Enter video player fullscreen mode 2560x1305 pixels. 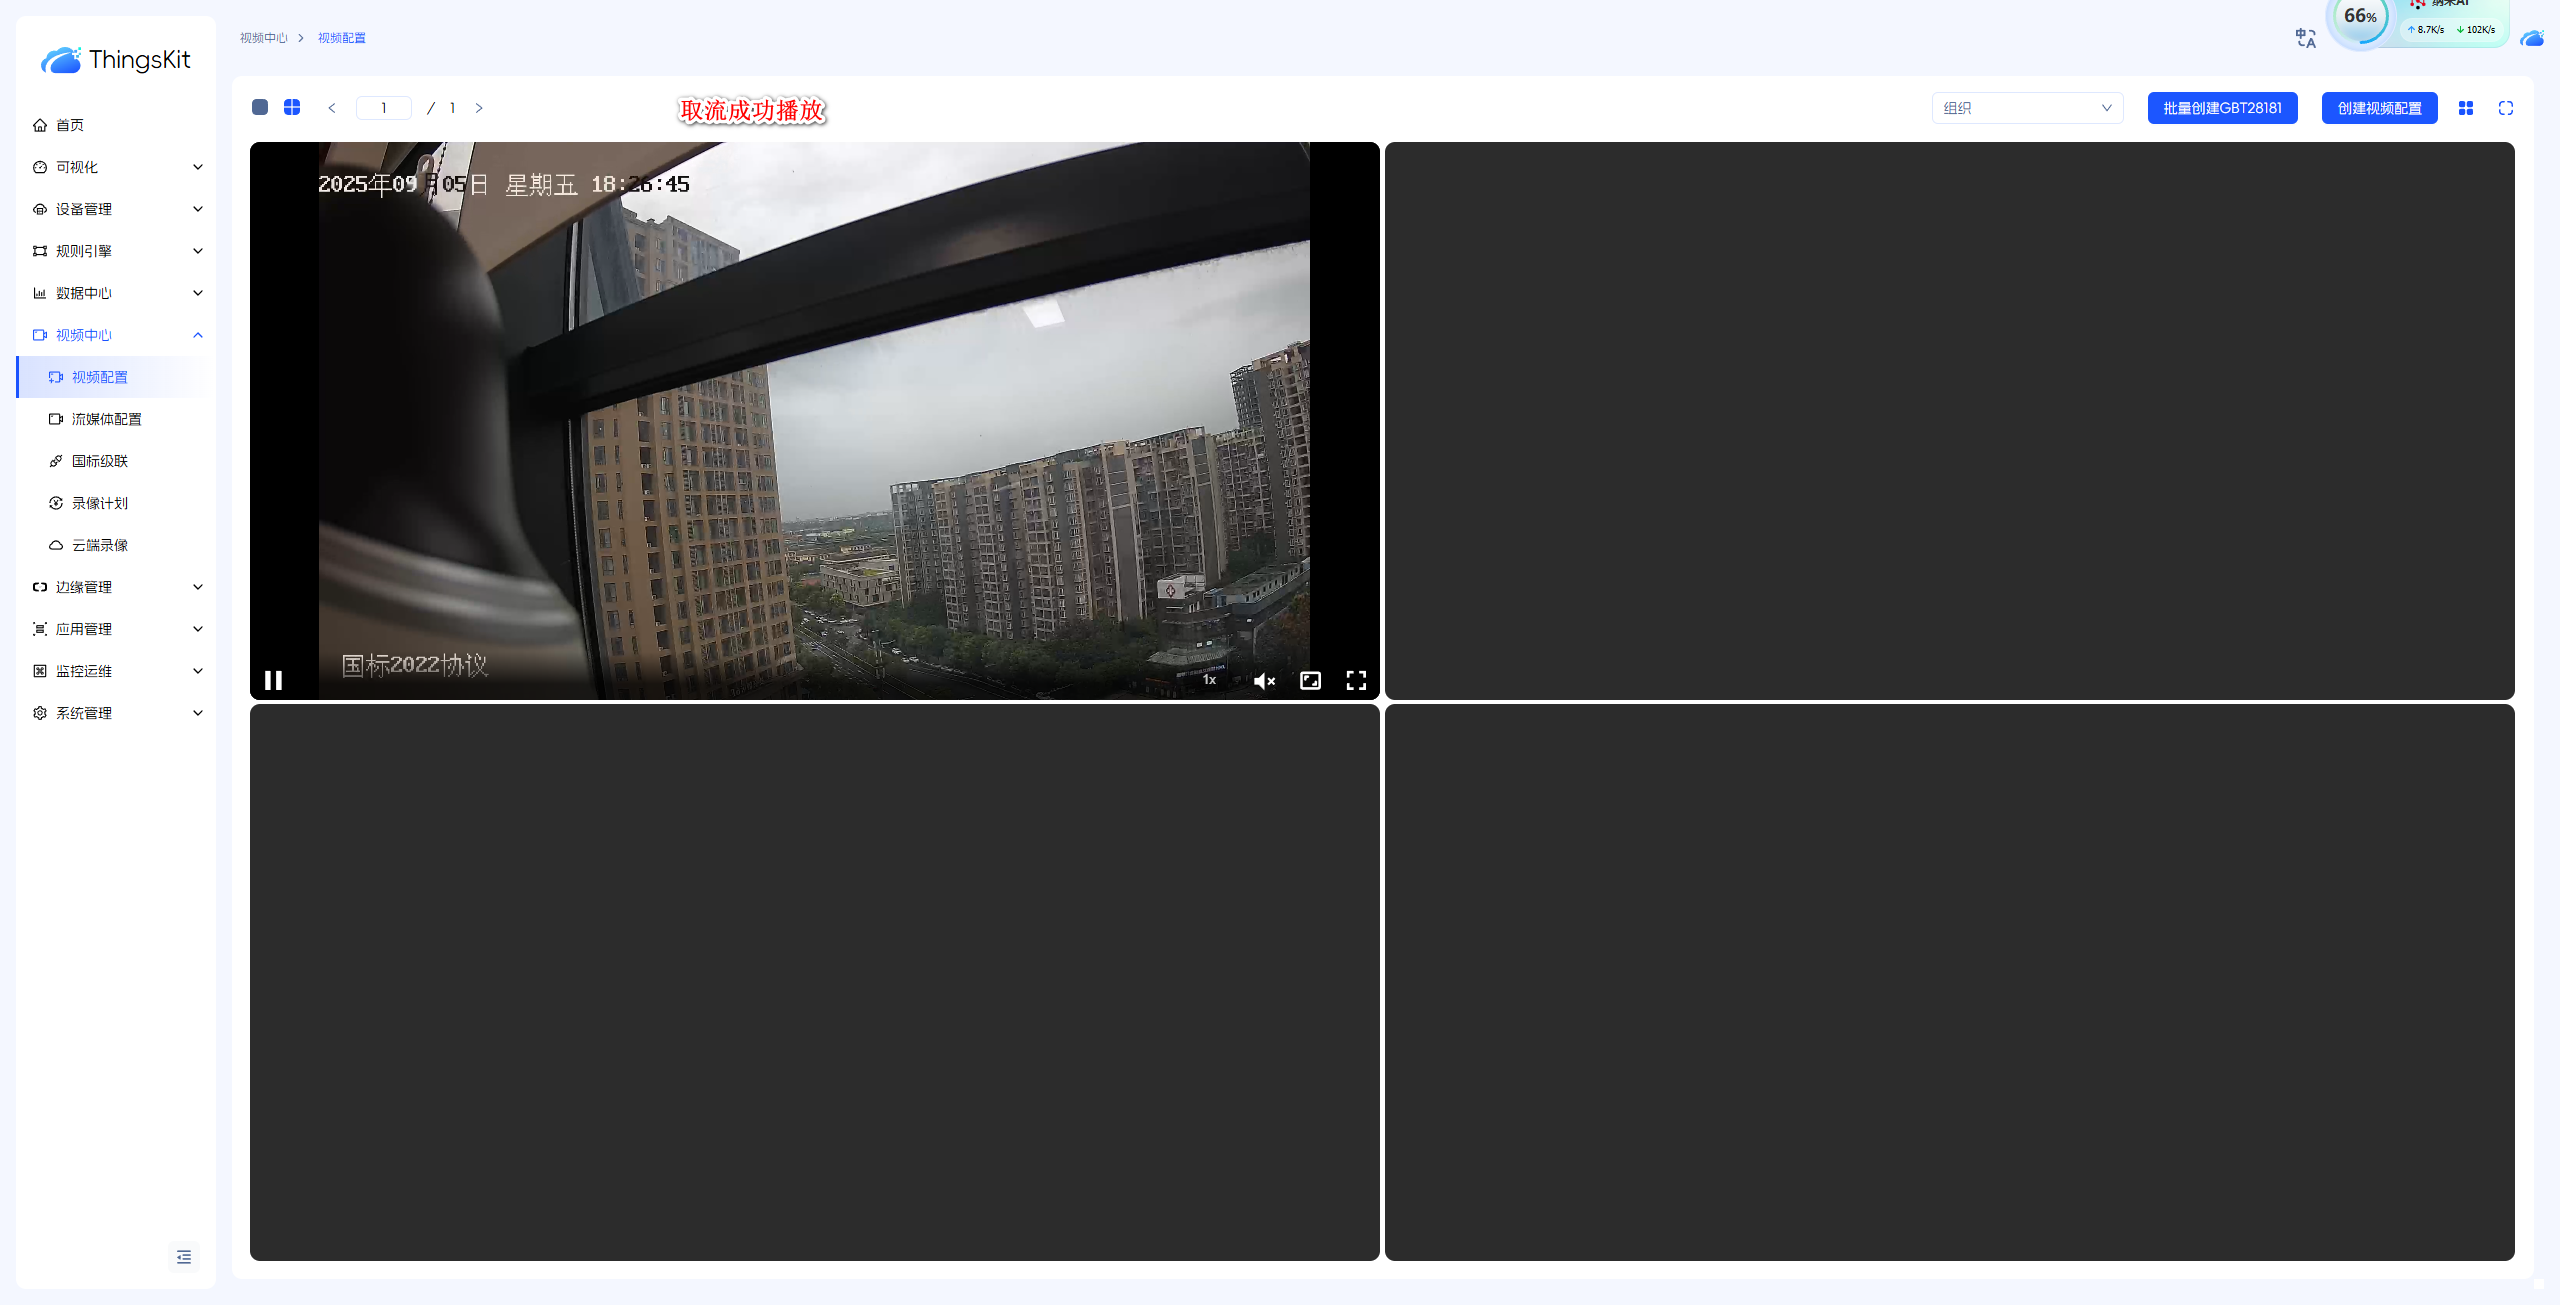pyautogui.click(x=1356, y=681)
